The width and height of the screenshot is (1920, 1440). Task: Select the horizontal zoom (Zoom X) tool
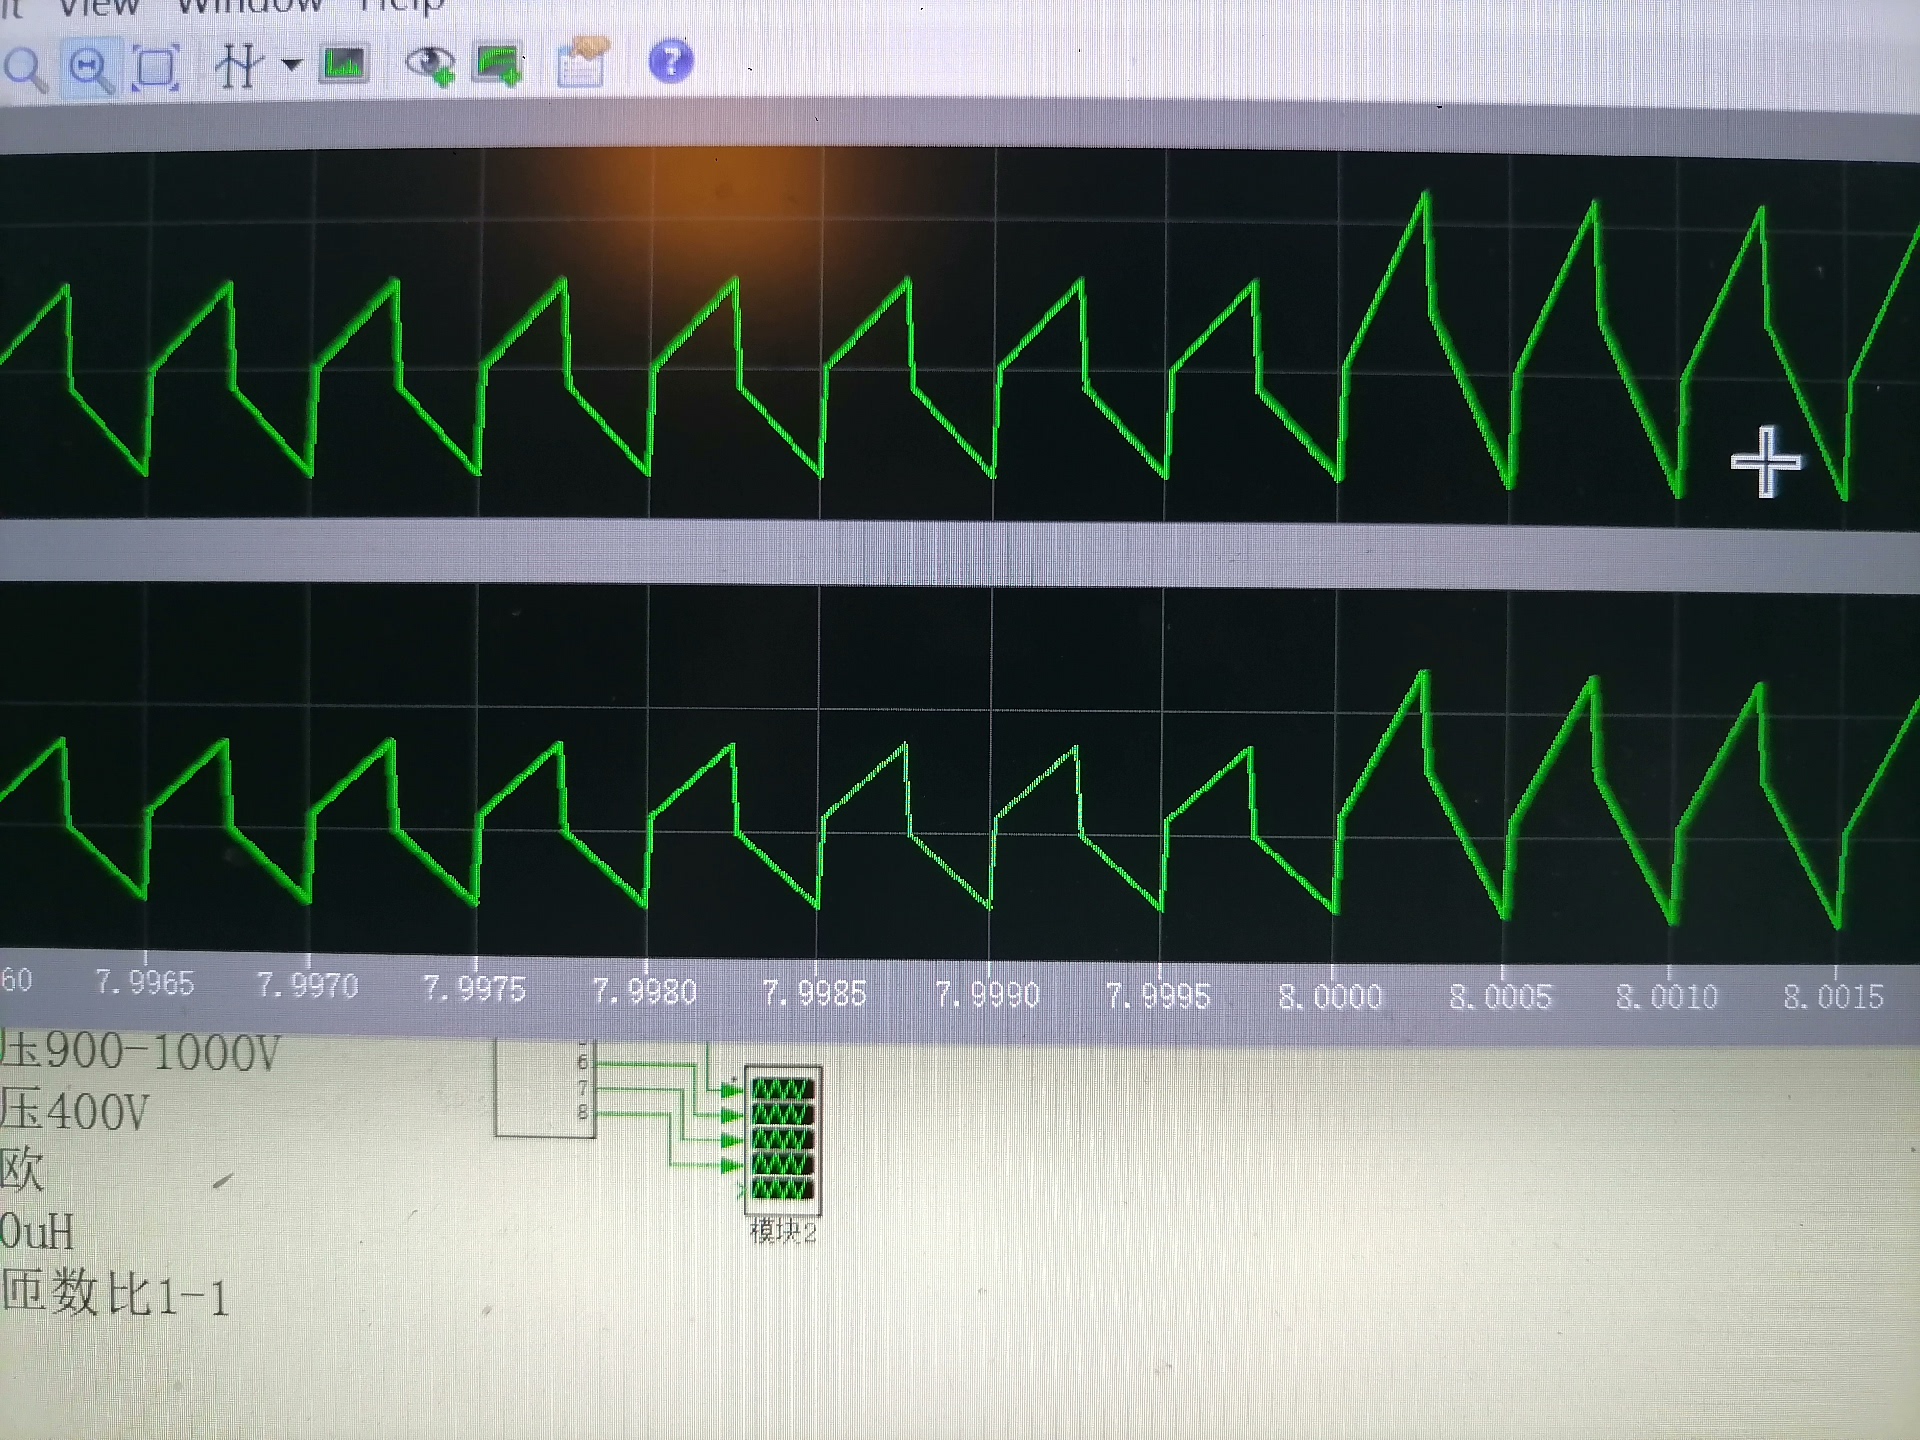pos(91,69)
